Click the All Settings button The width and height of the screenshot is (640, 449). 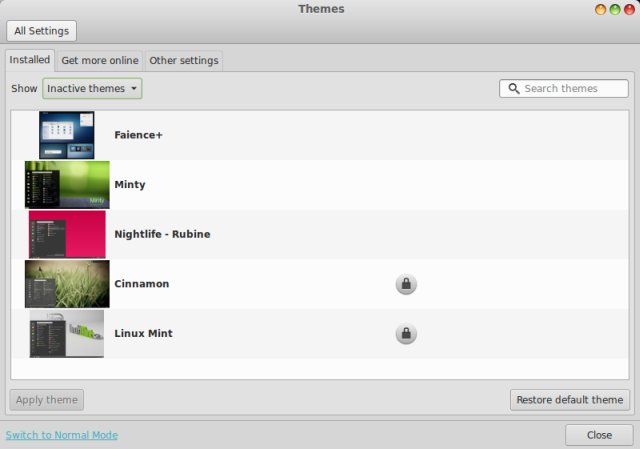pos(42,31)
